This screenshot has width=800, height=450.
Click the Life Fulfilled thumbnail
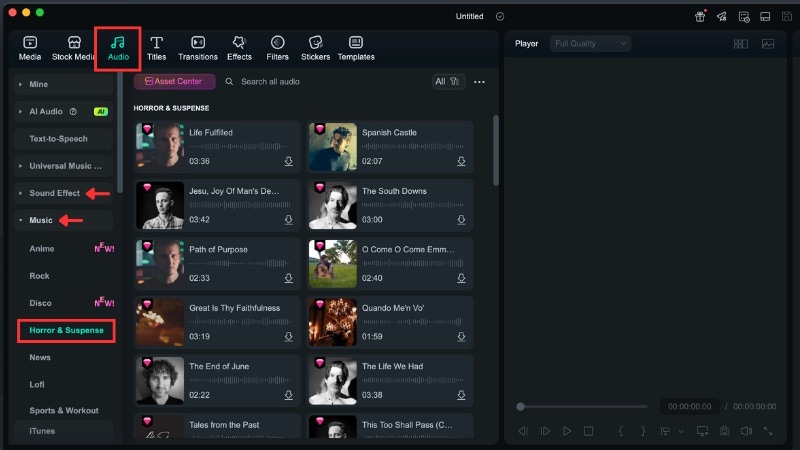point(160,146)
